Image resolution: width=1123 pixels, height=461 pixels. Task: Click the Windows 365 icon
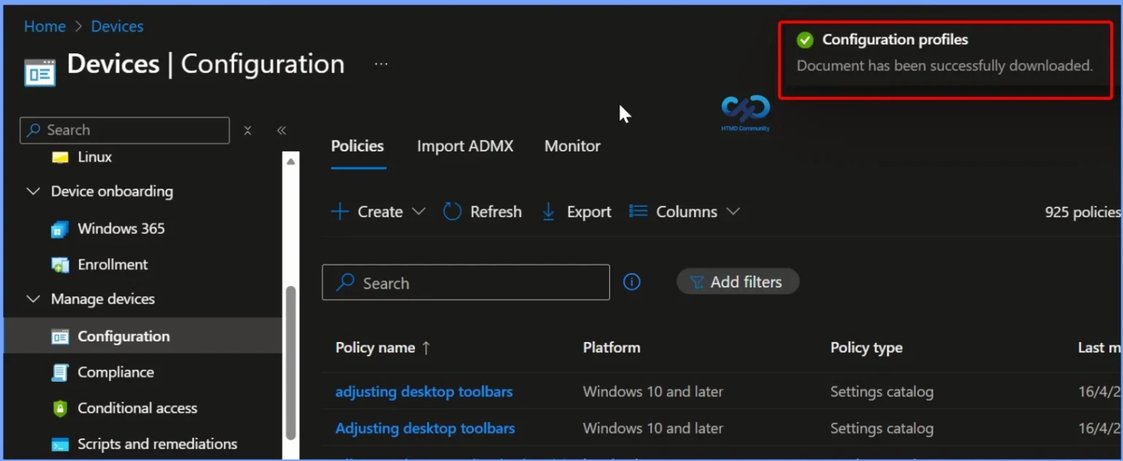tap(60, 230)
